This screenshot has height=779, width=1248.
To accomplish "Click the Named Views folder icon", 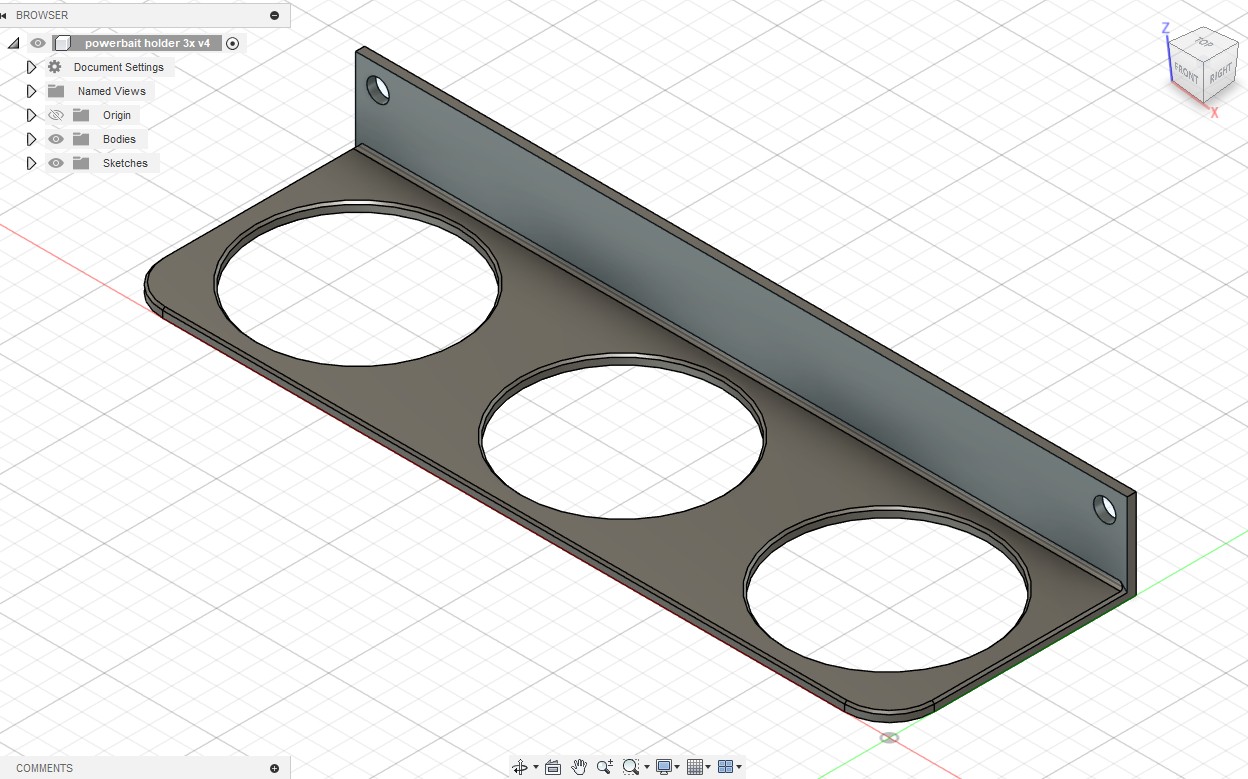I will pos(56,91).
